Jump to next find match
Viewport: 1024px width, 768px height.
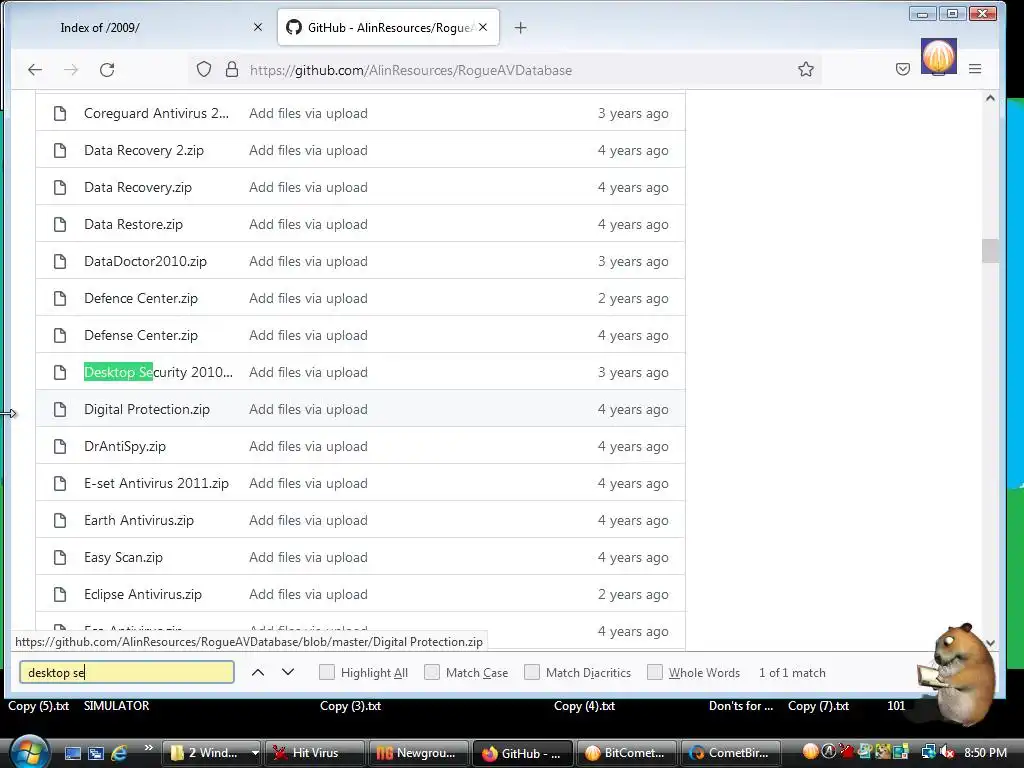288,672
